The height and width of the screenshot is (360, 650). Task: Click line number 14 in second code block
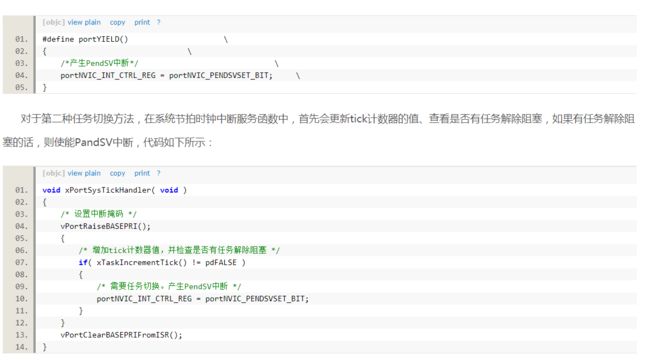click(x=21, y=347)
